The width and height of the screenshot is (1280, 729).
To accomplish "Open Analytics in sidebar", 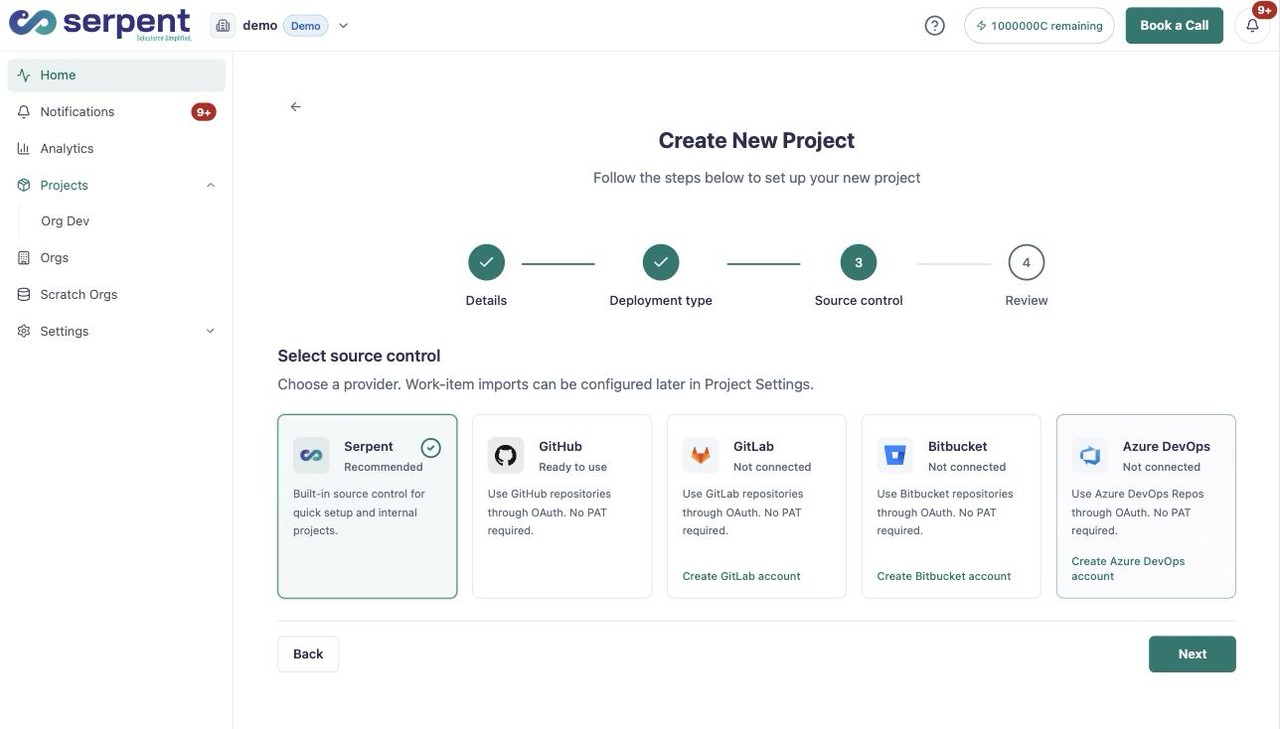I will (x=117, y=148).
